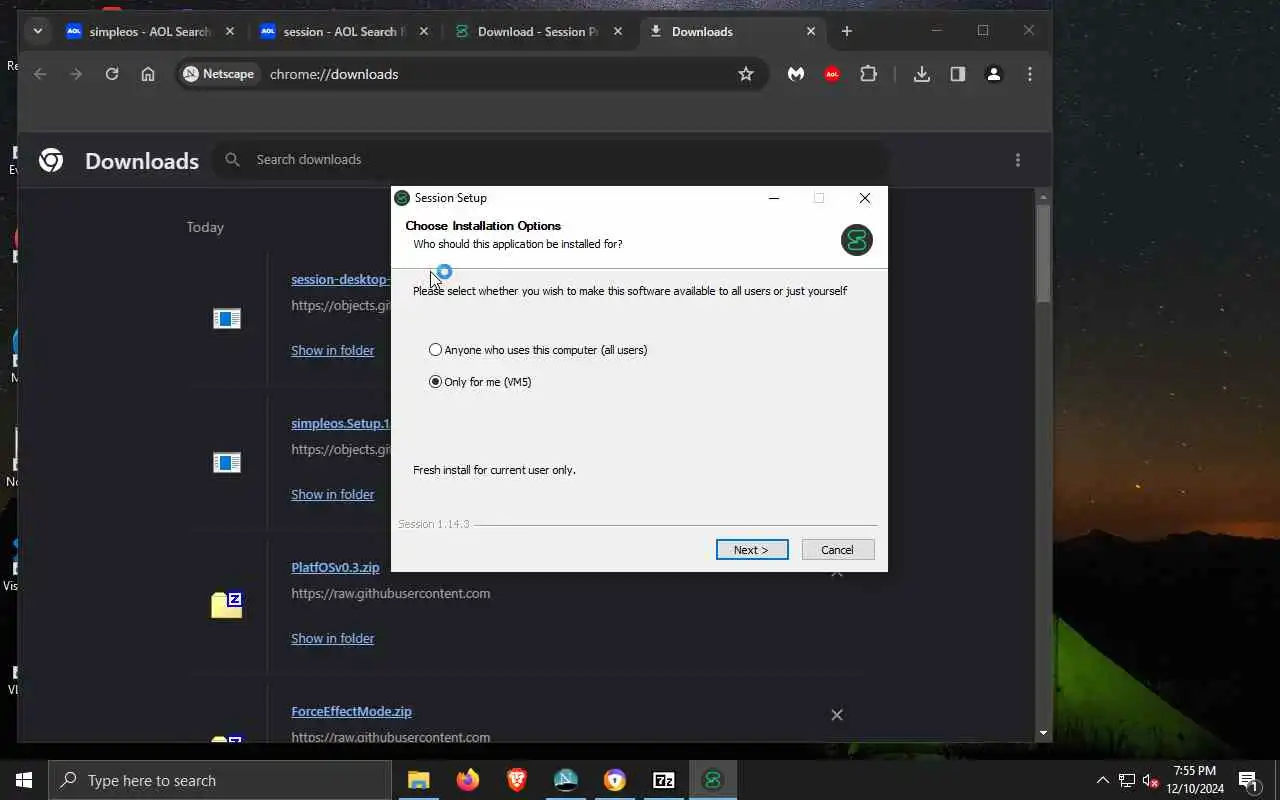Click the Search downloads field

(550, 160)
